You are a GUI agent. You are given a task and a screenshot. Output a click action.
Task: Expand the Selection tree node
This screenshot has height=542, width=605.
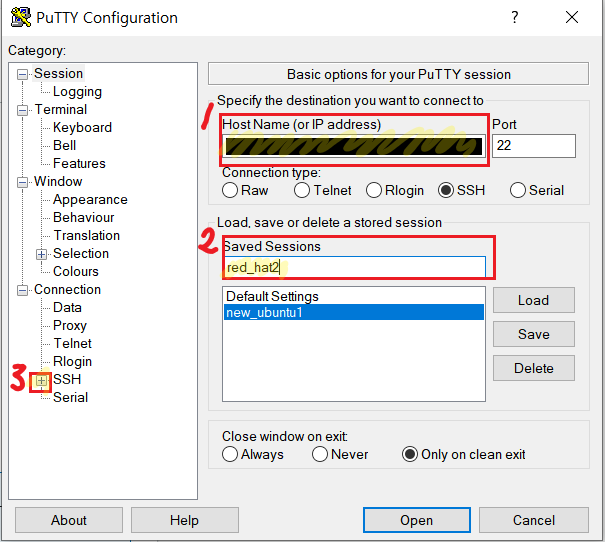41,254
